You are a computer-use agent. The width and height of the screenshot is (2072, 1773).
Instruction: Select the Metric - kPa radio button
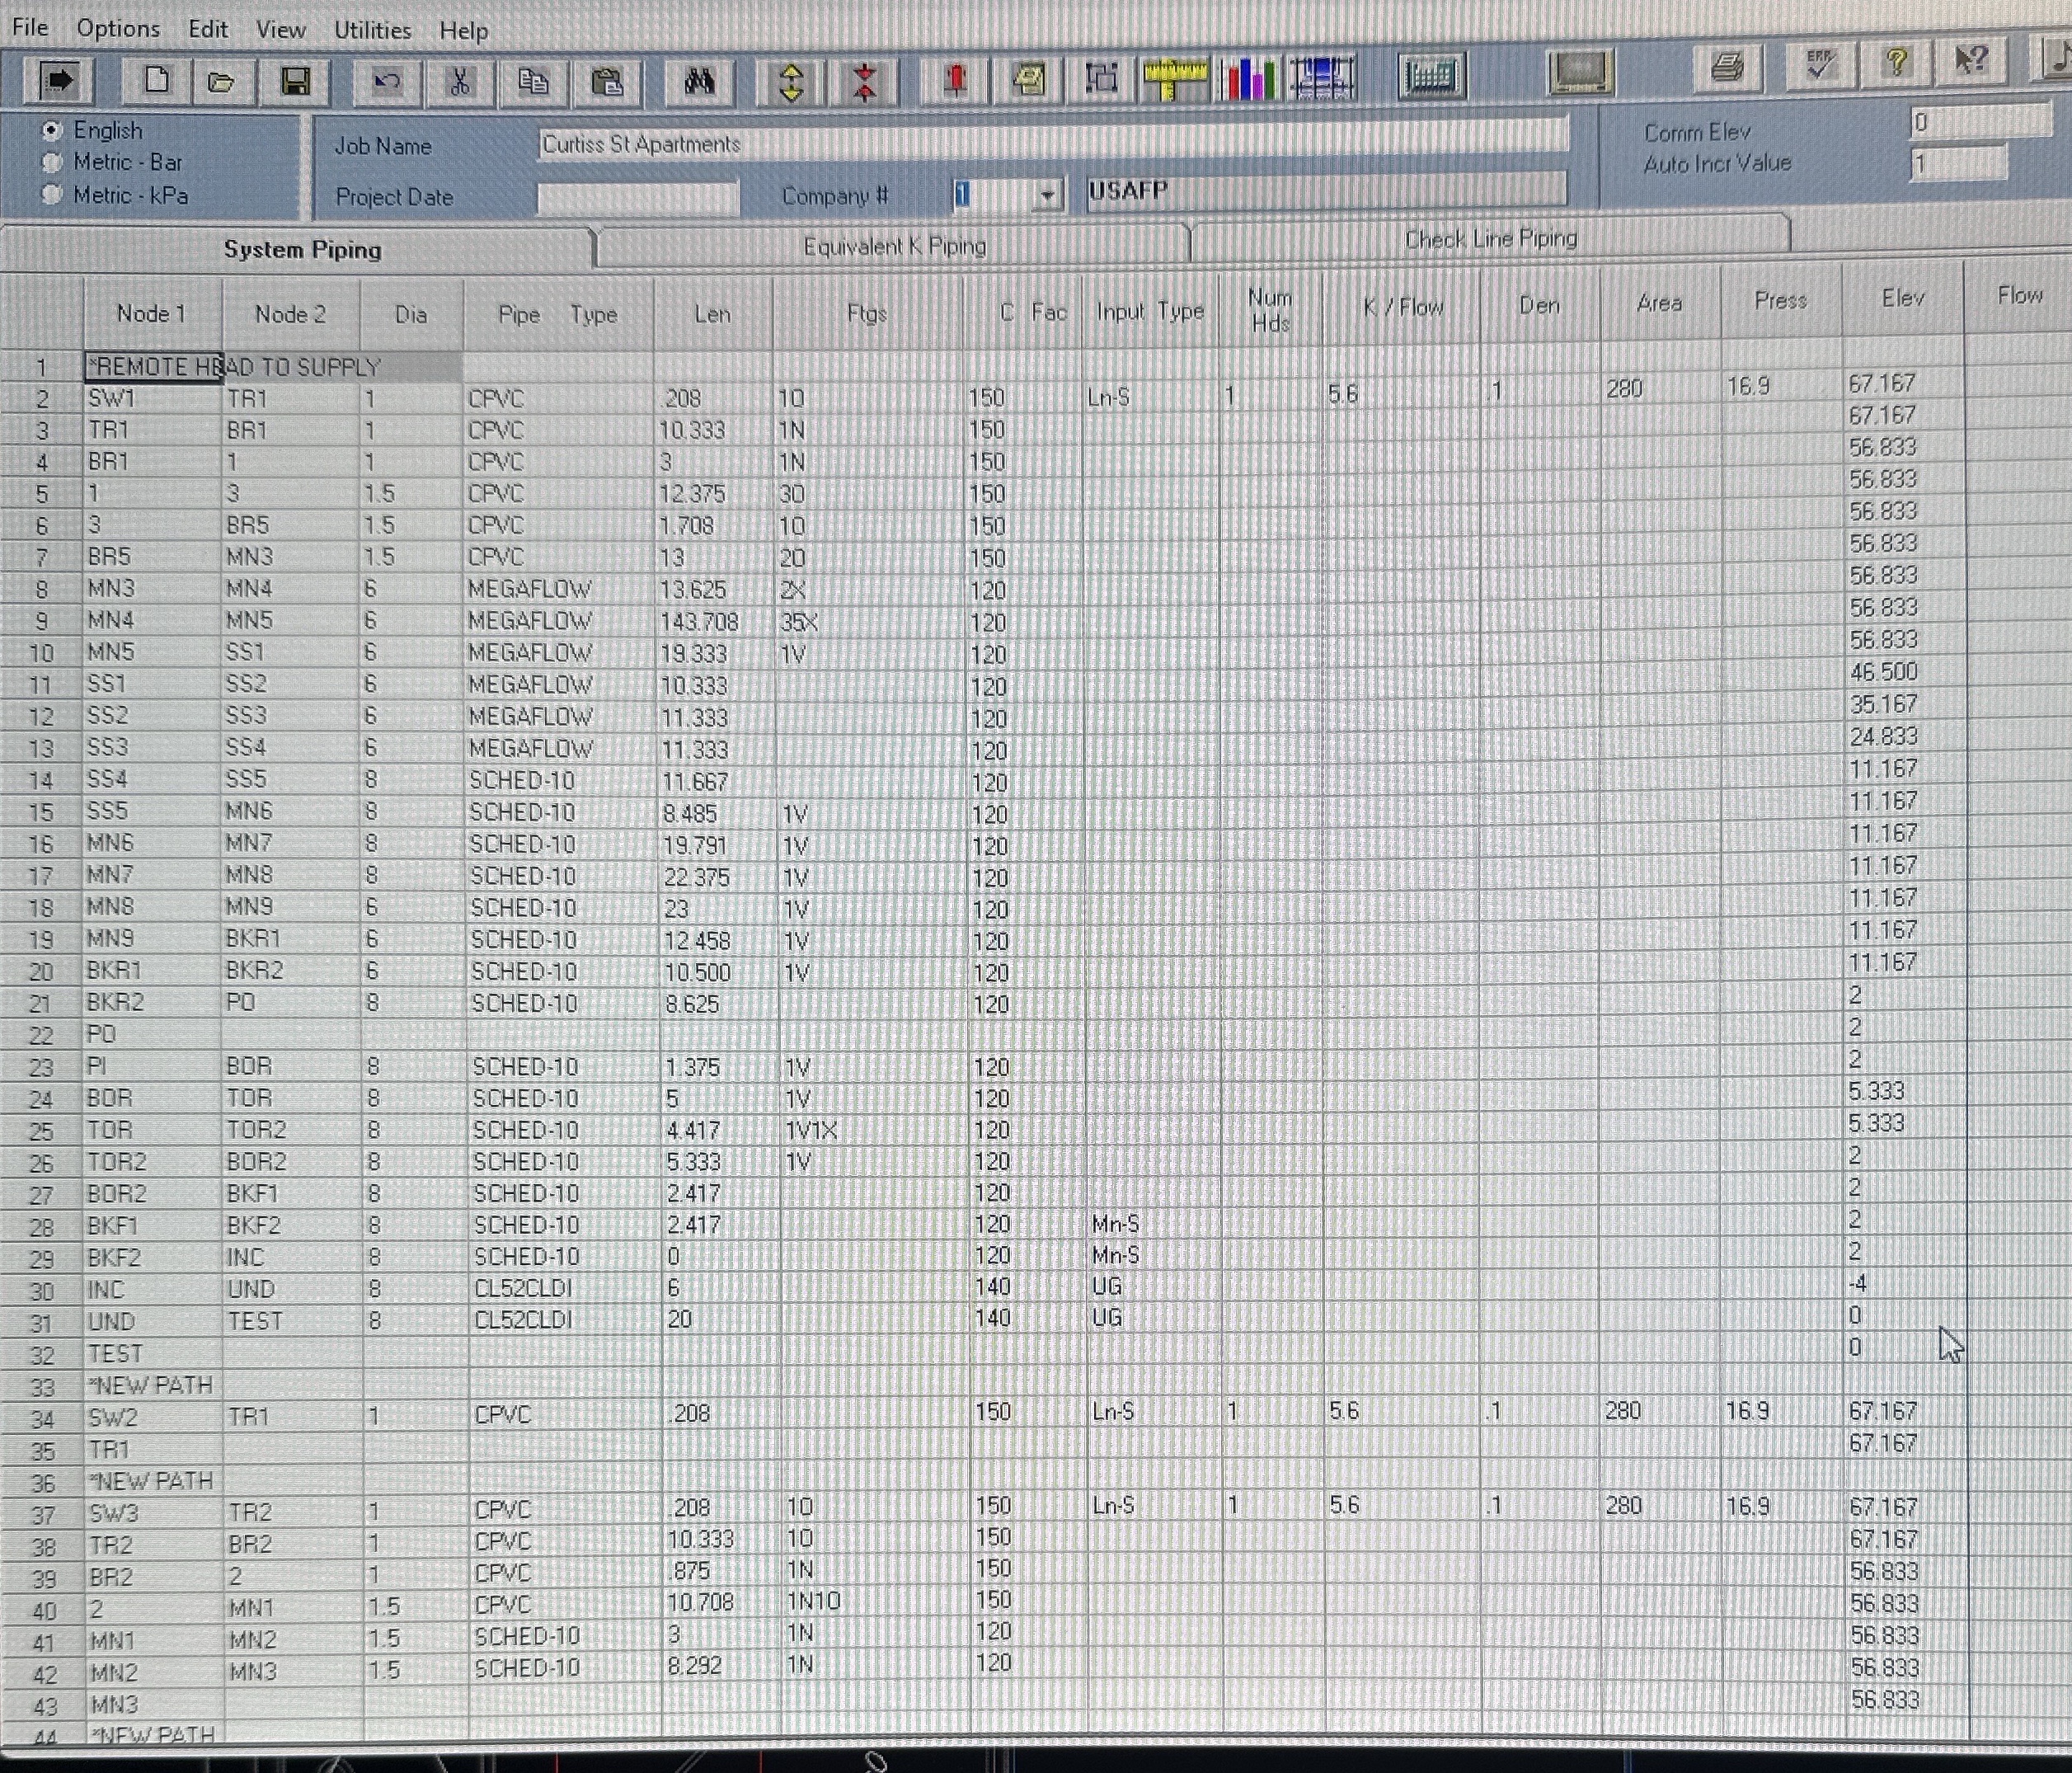click(x=52, y=195)
